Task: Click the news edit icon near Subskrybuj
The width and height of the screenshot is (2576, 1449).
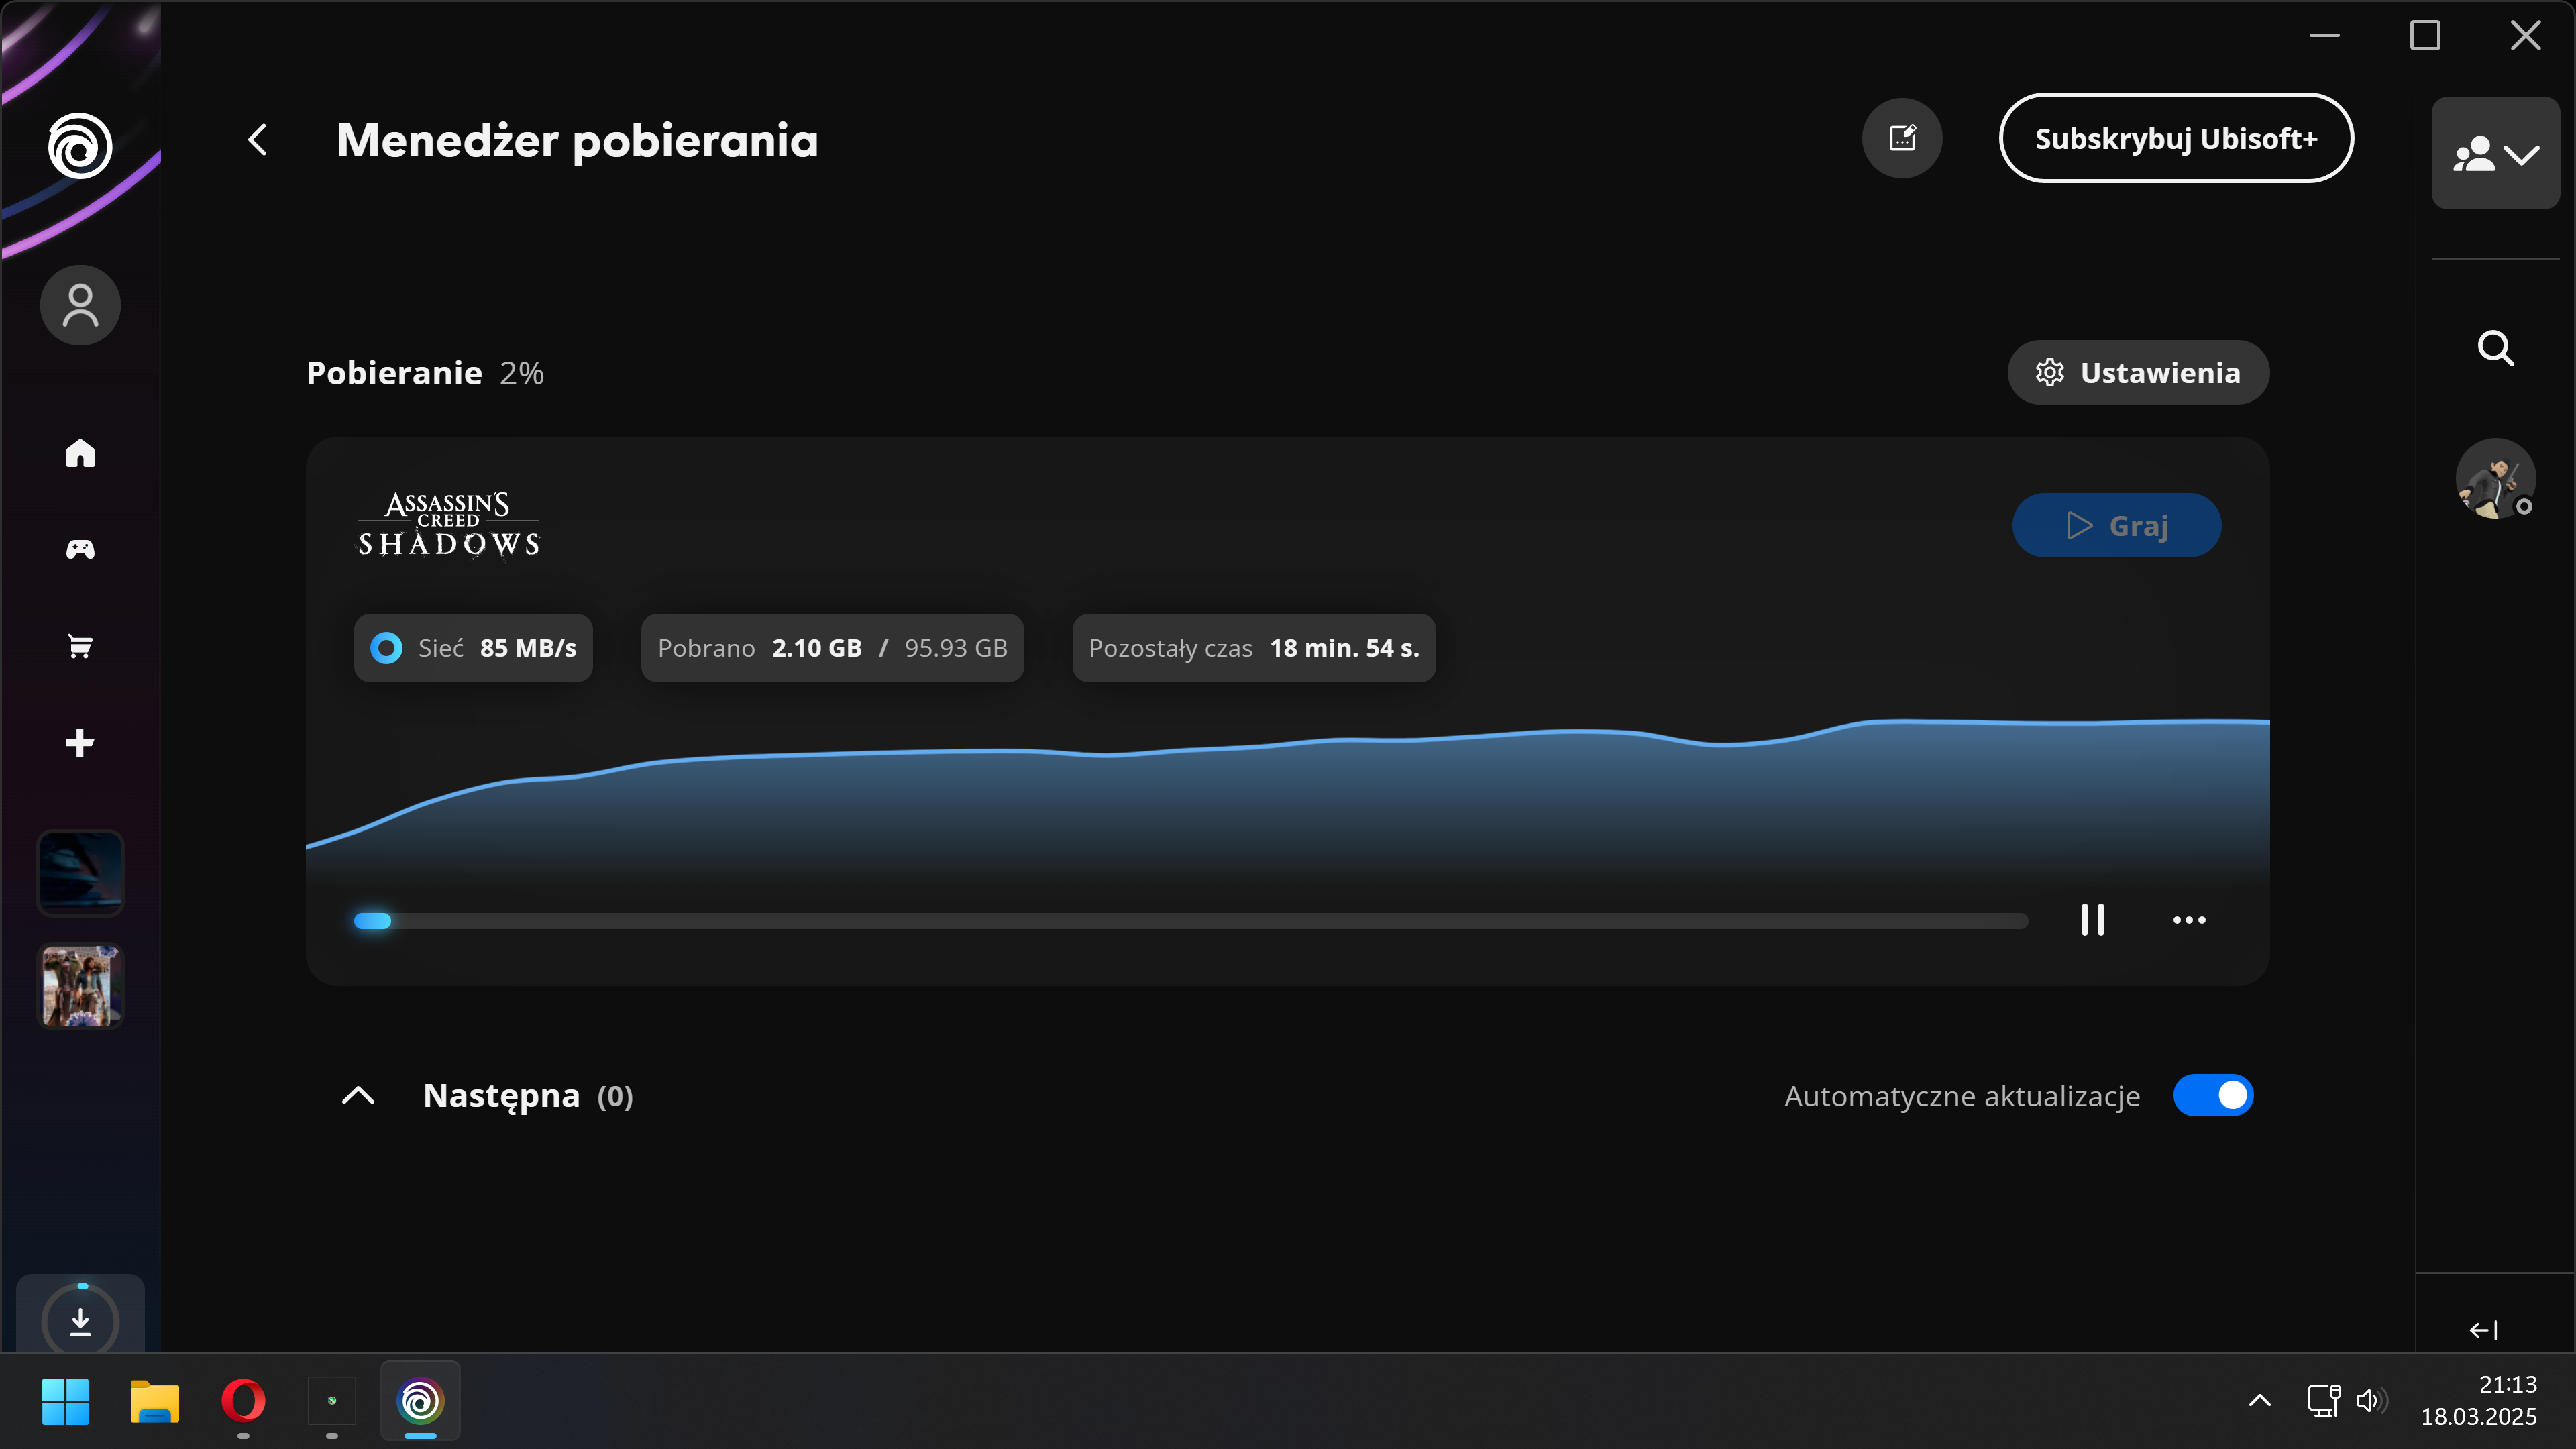Action: coord(1902,138)
